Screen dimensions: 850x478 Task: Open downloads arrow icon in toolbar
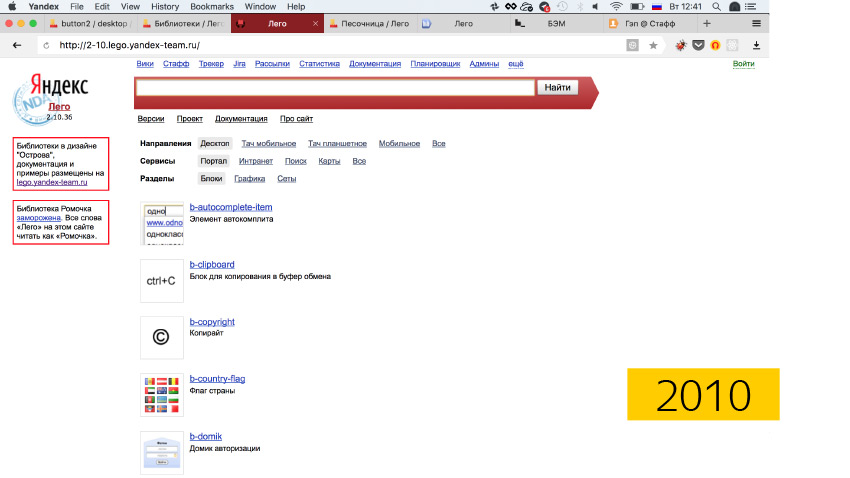click(x=756, y=46)
